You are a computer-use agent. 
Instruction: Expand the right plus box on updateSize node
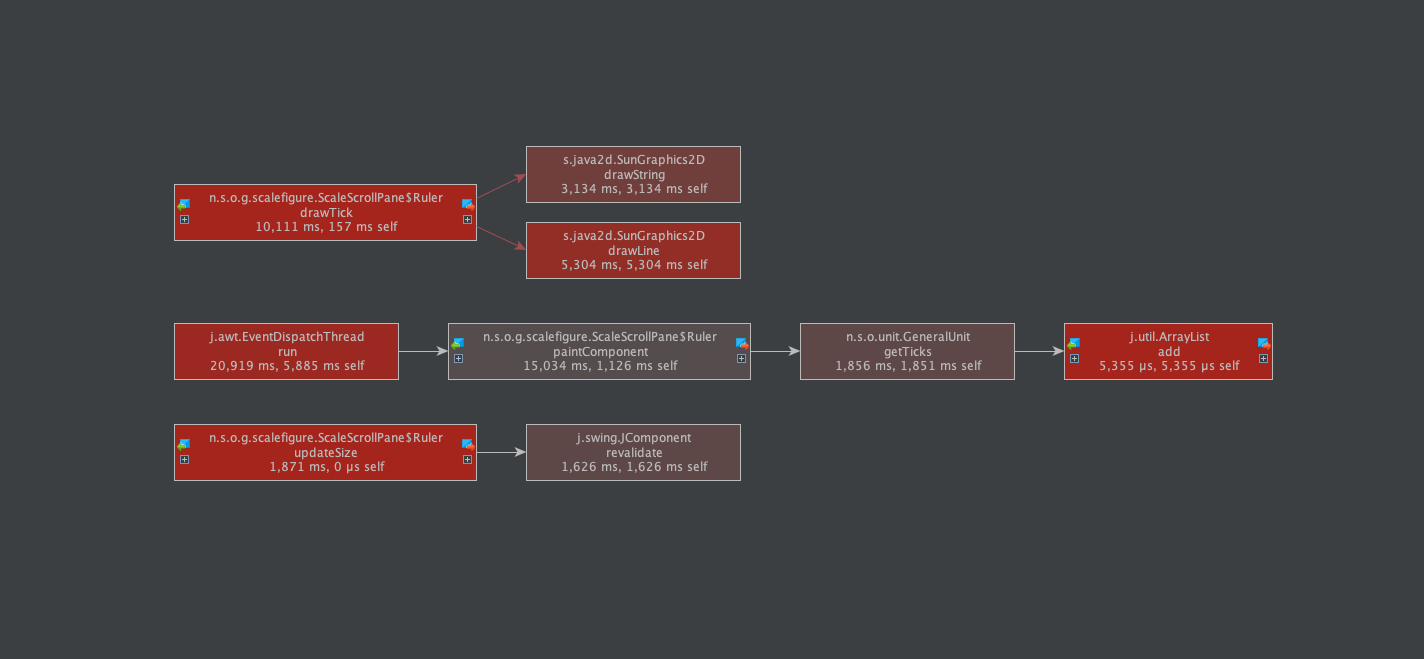point(467,459)
